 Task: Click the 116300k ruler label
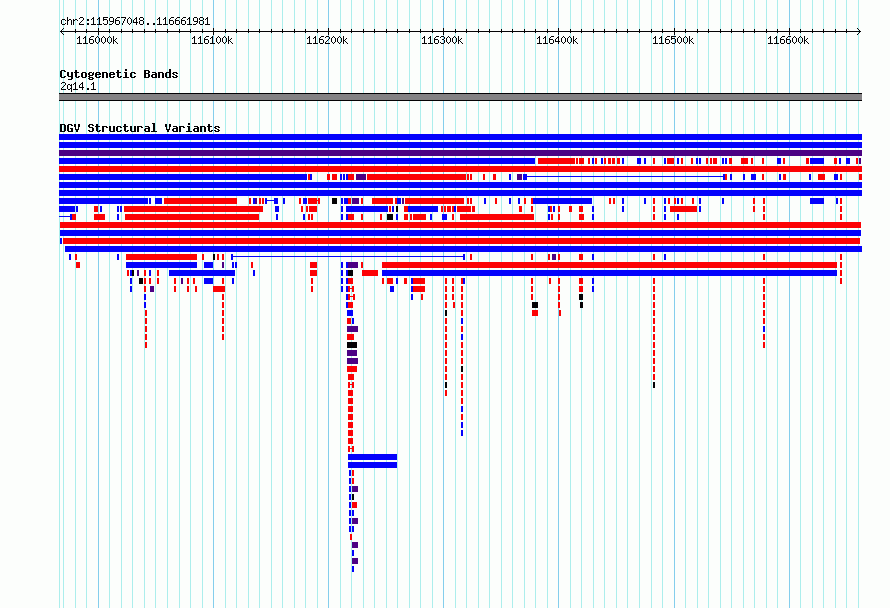click(x=442, y=40)
